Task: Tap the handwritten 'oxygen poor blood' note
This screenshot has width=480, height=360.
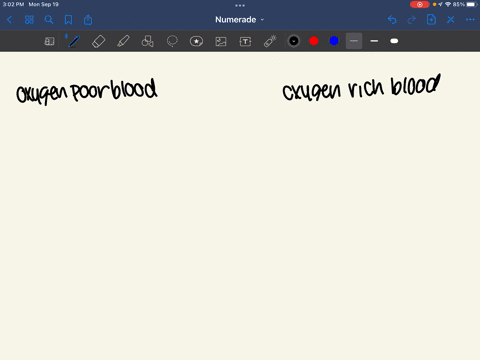Action: [87, 91]
